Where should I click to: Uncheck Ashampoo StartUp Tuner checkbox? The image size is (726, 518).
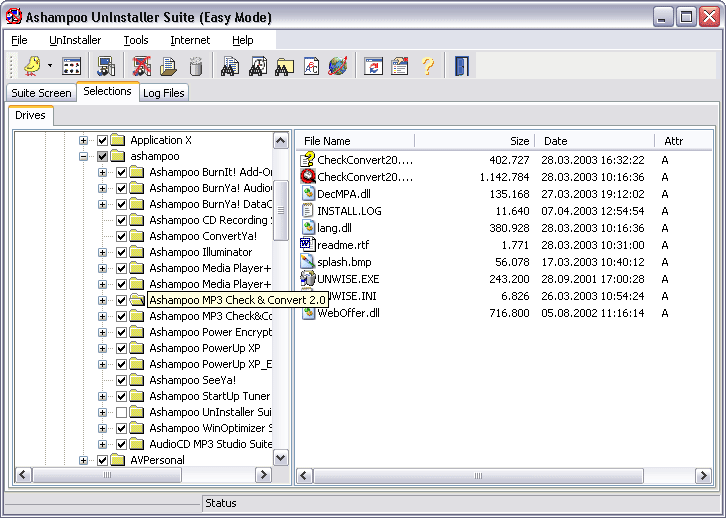tap(121, 396)
